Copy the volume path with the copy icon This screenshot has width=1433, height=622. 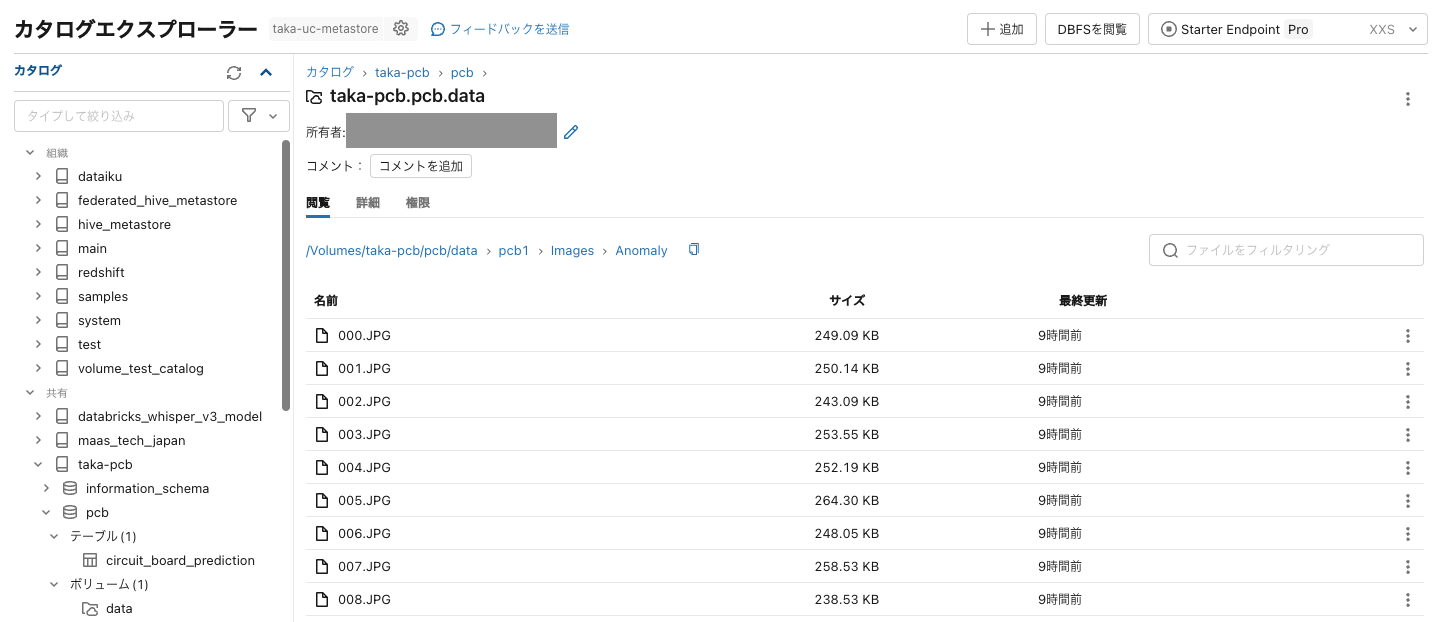click(694, 249)
